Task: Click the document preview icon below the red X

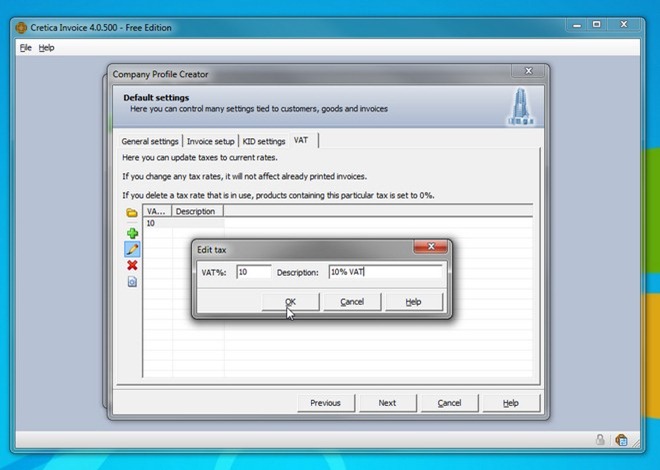Action: pyautogui.click(x=132, y=281)
